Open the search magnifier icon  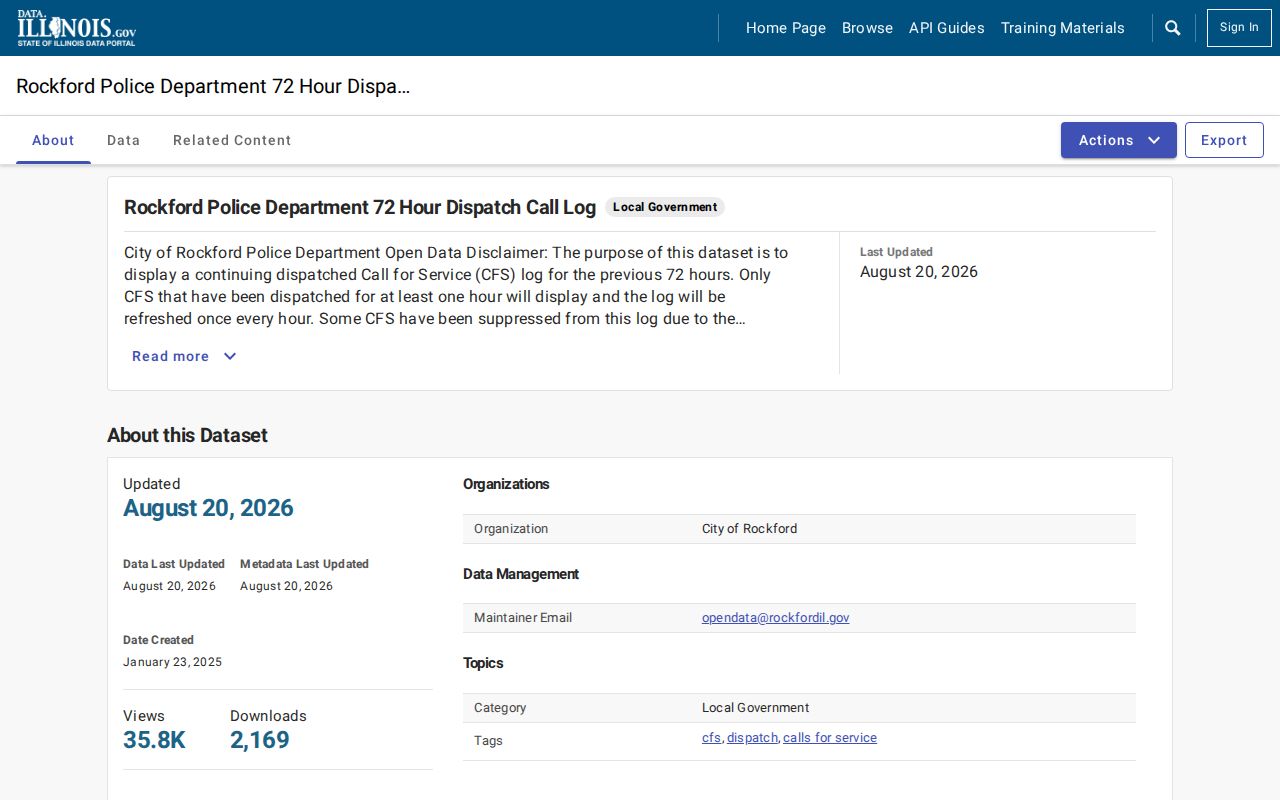(x=1173, y=28)
